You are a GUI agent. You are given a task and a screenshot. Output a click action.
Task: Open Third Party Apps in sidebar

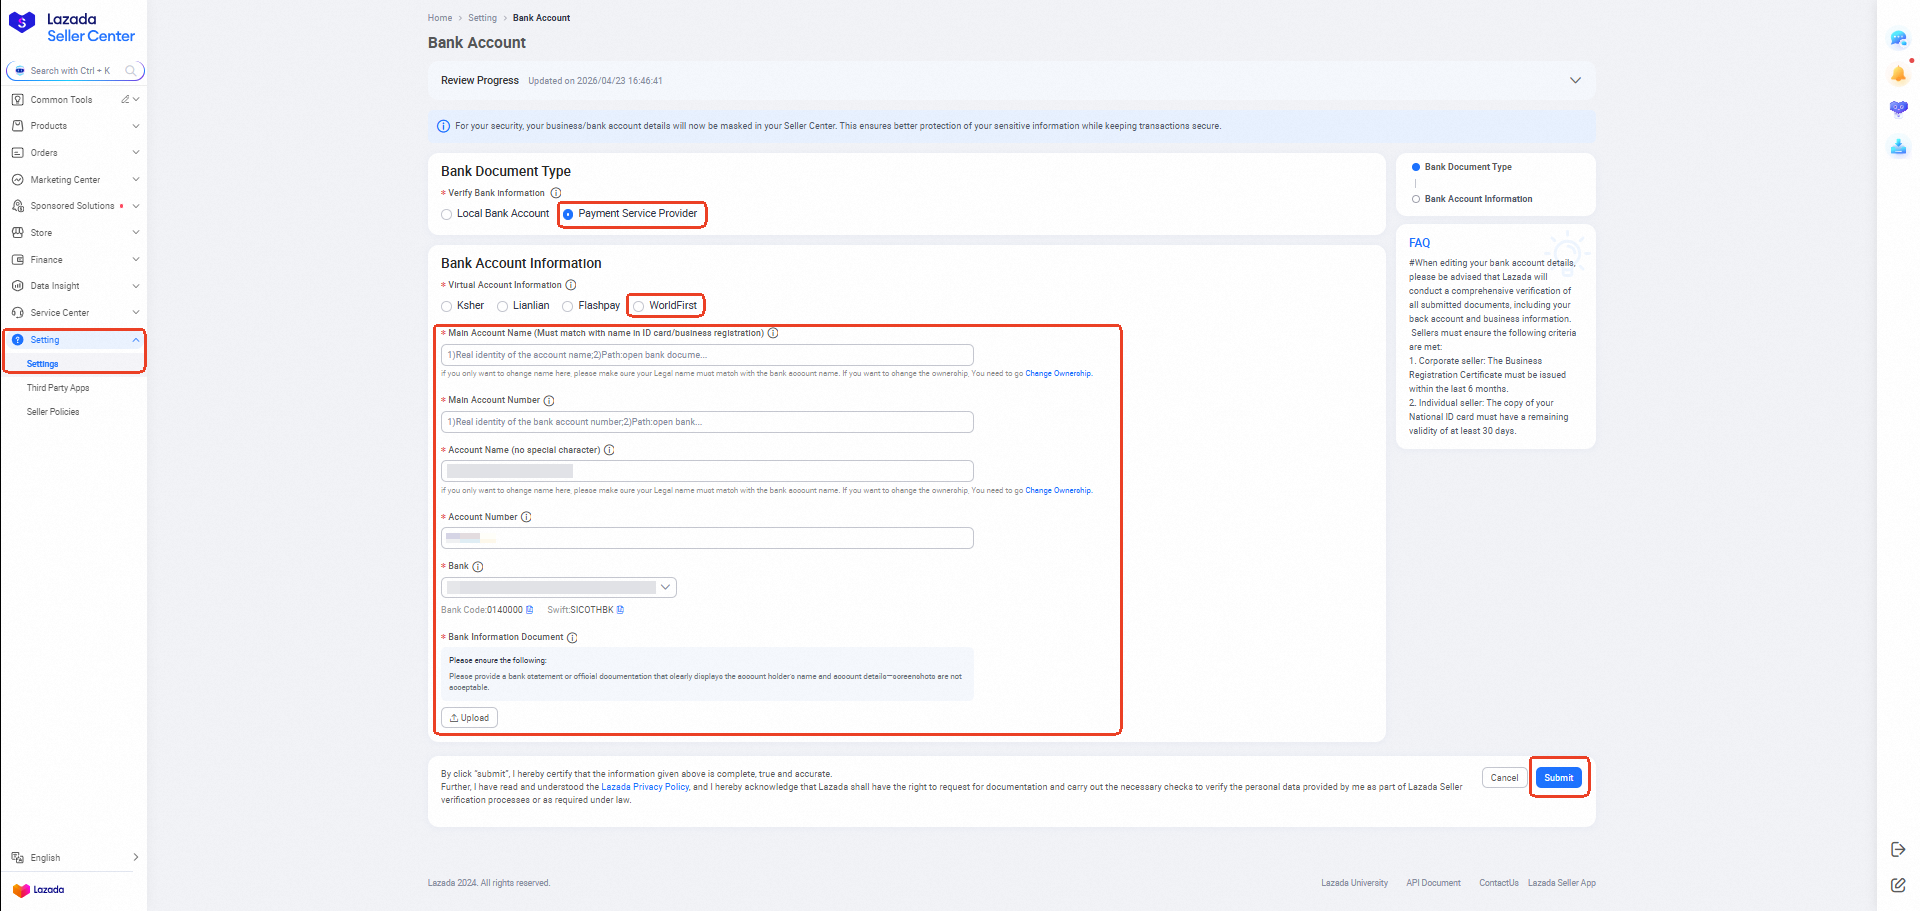coord(58,388)
